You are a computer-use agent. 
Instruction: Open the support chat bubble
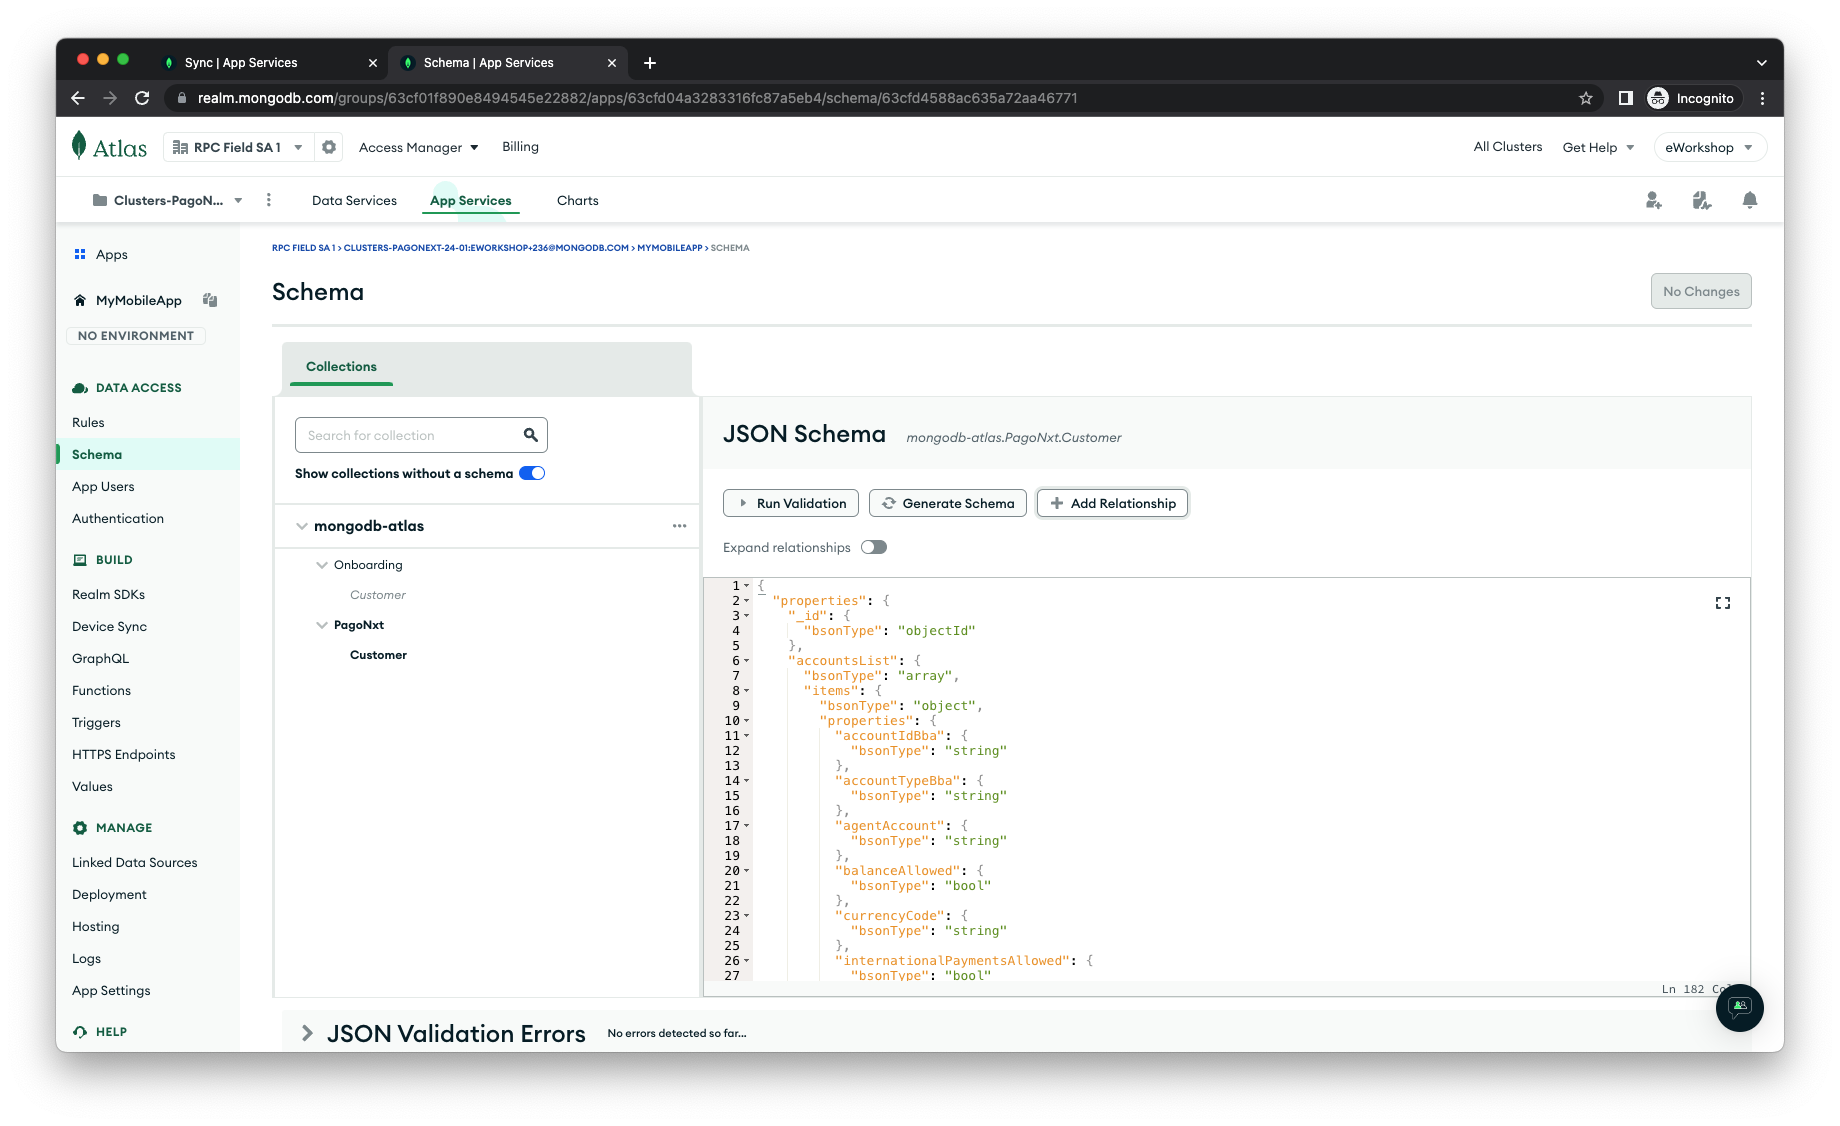(1740, 1007)
